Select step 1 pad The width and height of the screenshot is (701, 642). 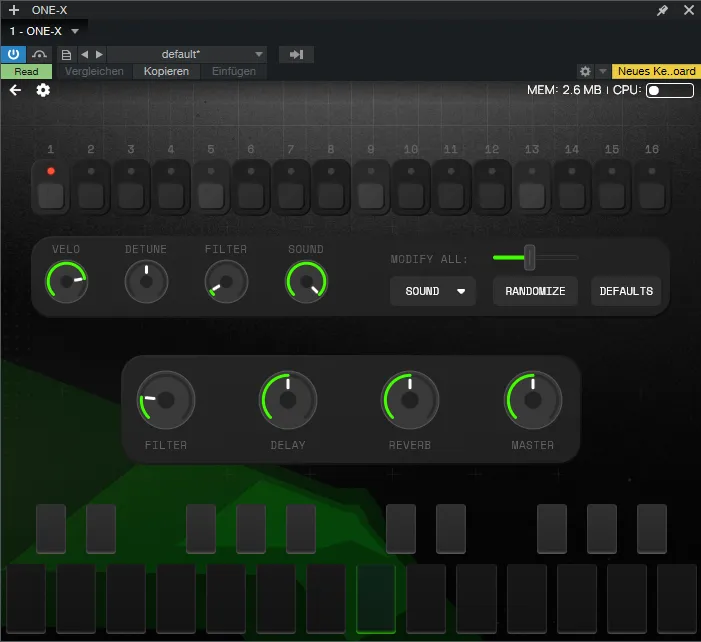(x=51, y=187)
